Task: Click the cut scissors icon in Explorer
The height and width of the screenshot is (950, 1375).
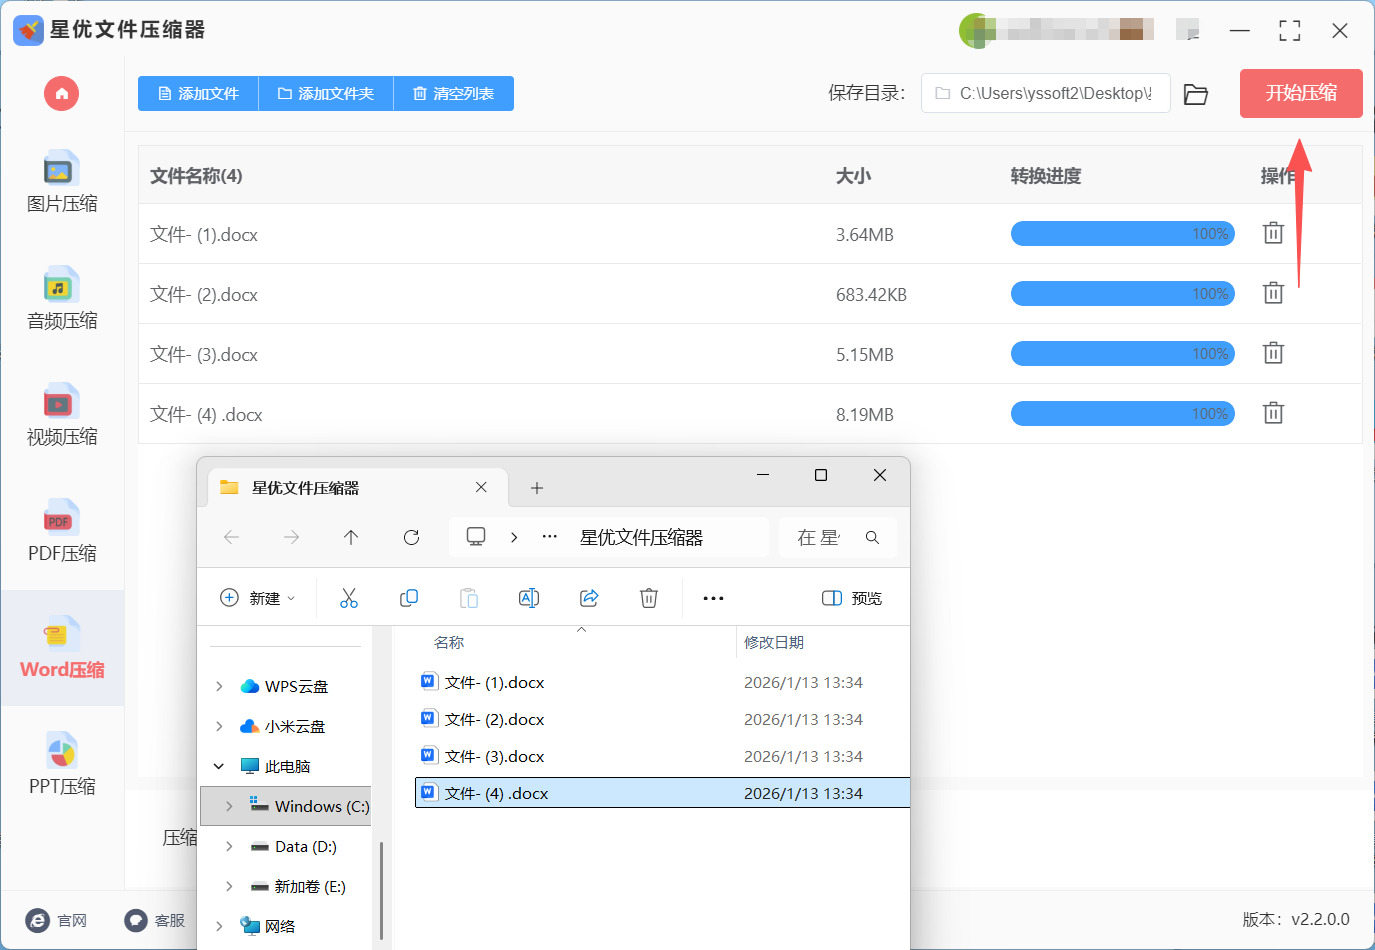Action: click(349, 598)
